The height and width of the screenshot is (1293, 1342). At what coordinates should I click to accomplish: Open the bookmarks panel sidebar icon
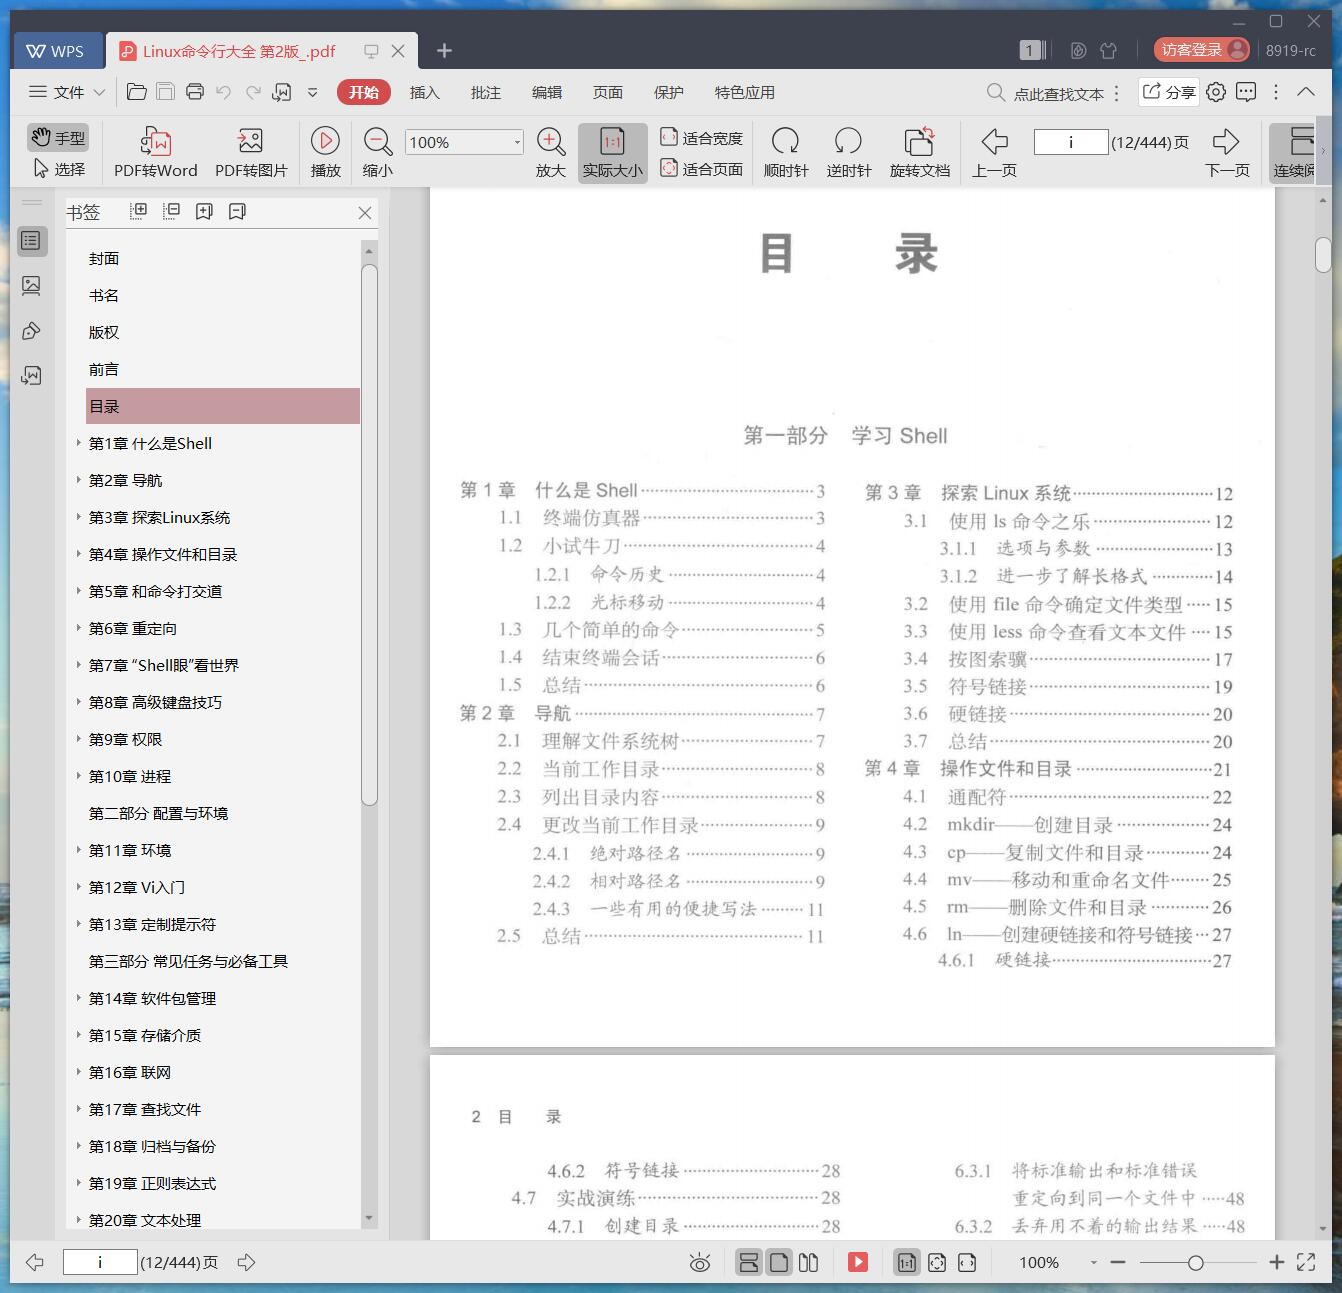tap(31, 241)
